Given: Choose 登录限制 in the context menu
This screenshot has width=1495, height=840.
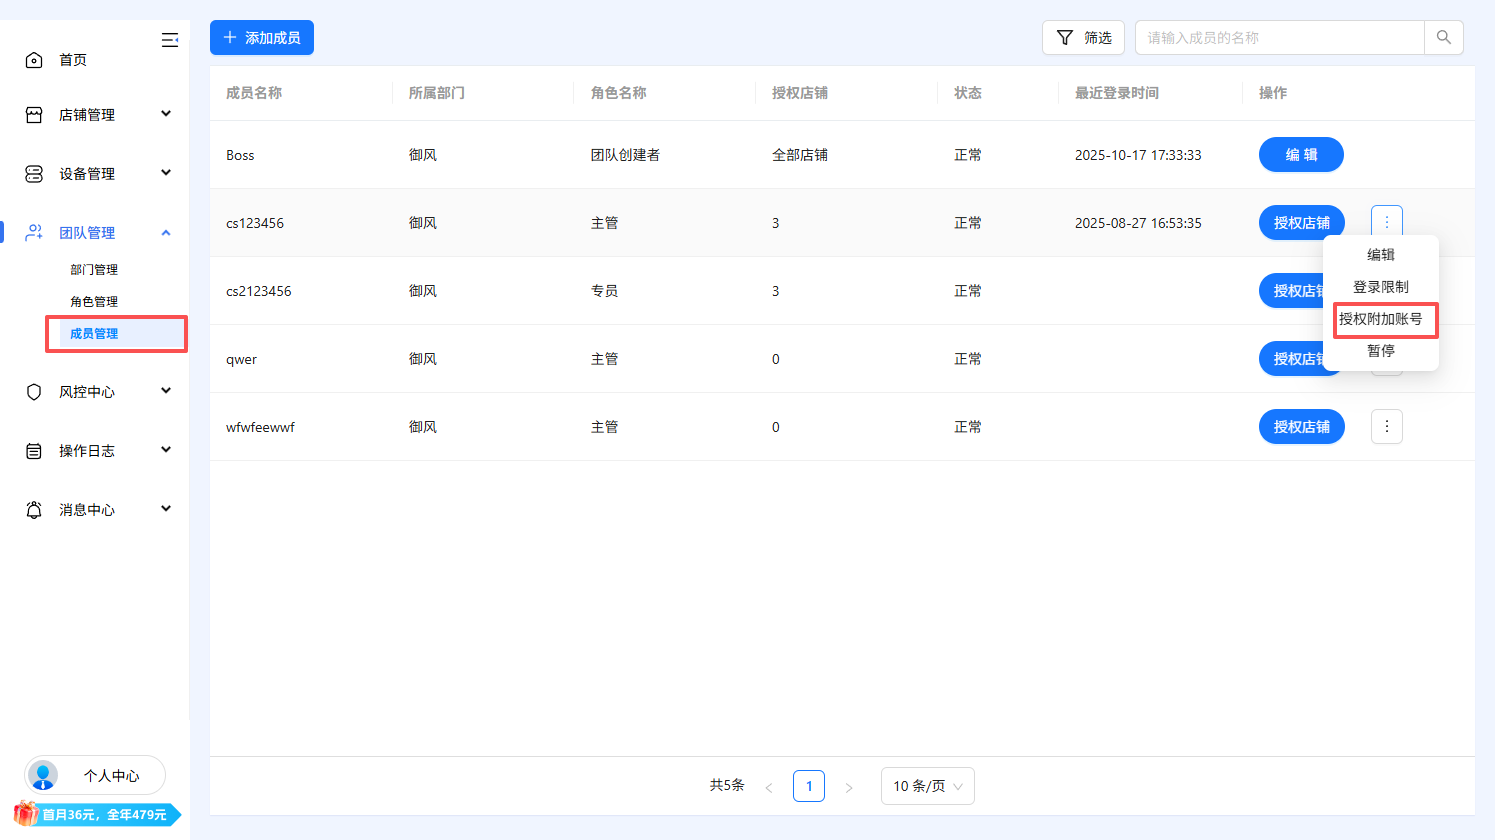Looking at the screenshot, I should 1380,287.
